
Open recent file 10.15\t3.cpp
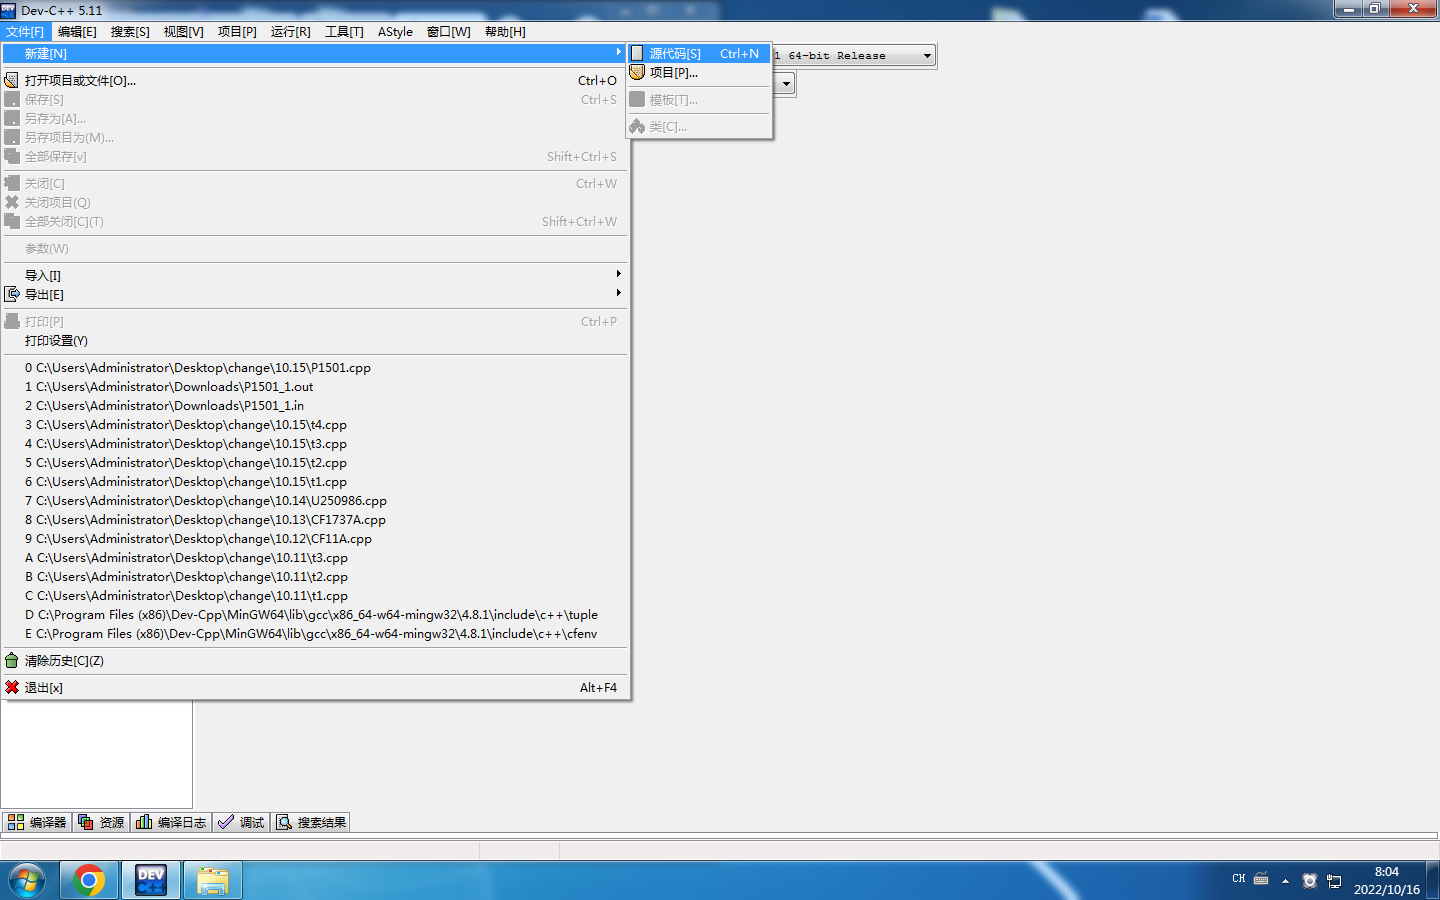[314, 444]
